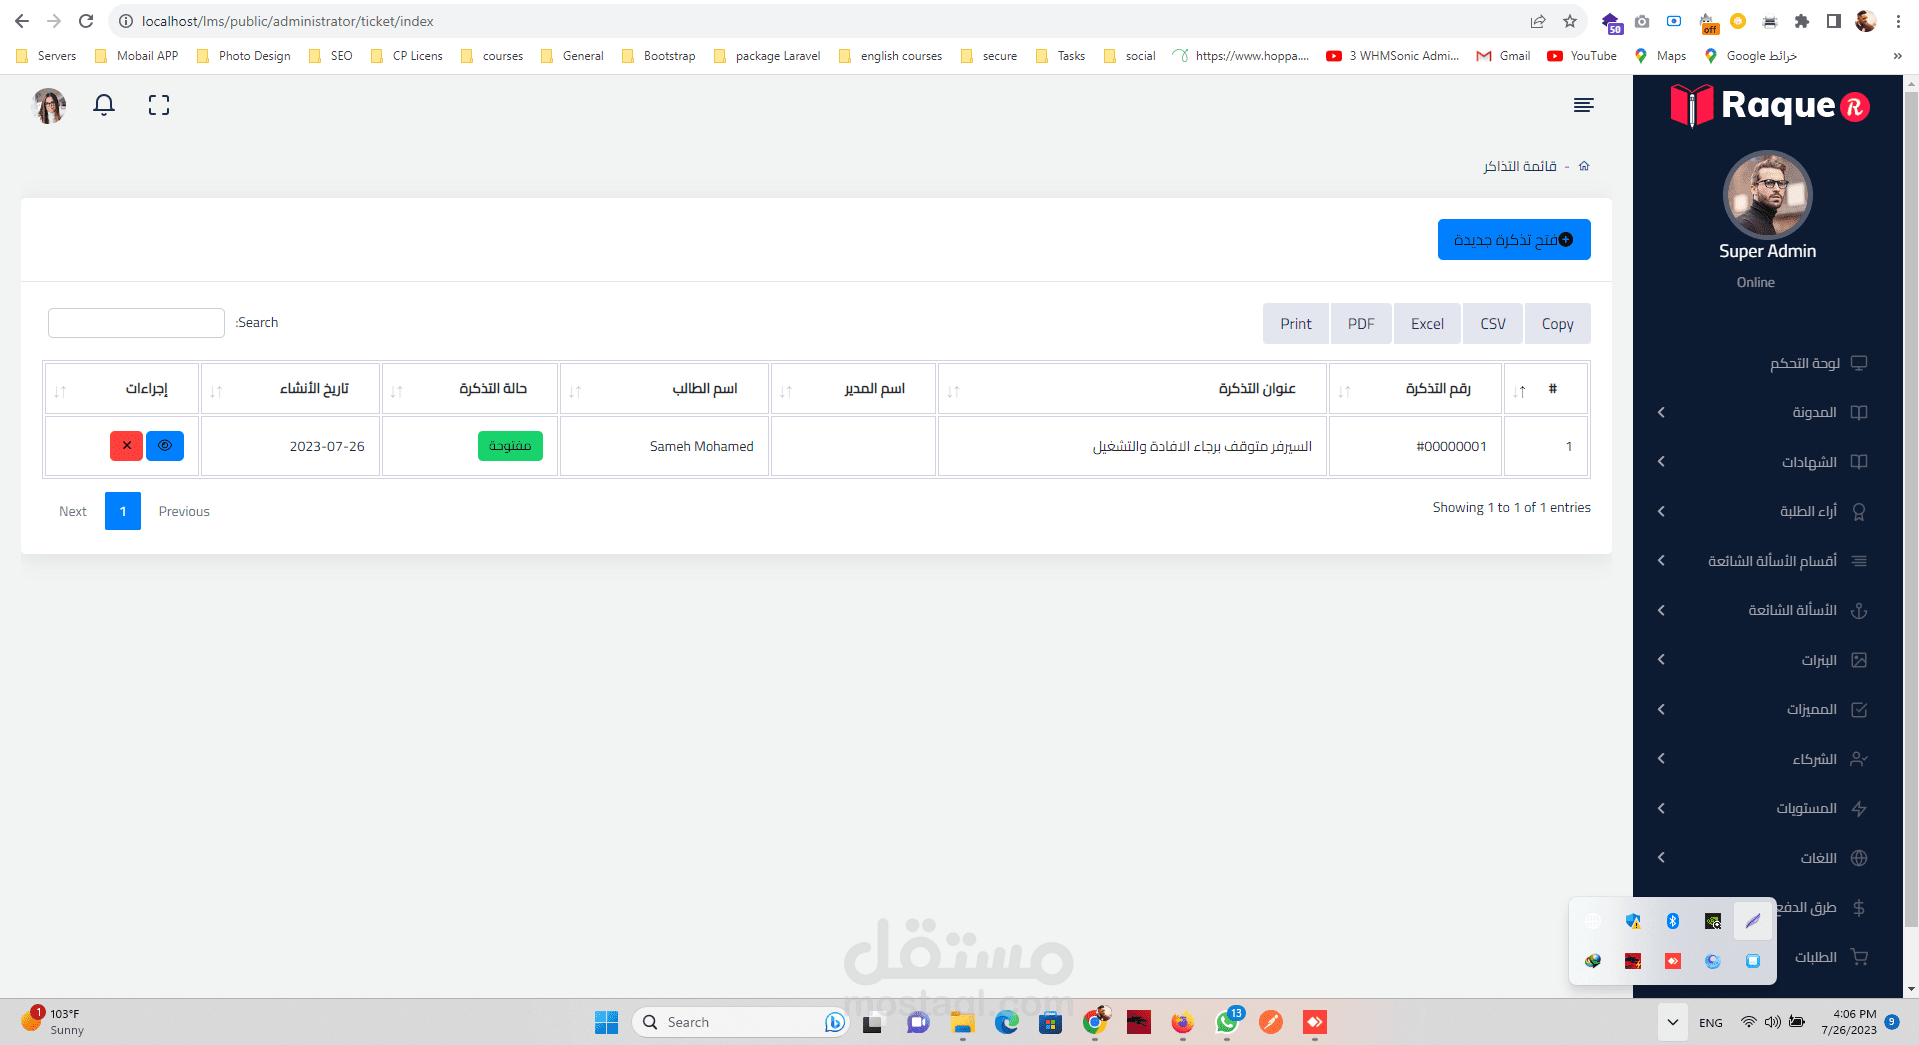Open the notifications bell in the top bar
The width and height of the screenshot is (1919, 1045).
pyautogui.click(x=104, y=105)
